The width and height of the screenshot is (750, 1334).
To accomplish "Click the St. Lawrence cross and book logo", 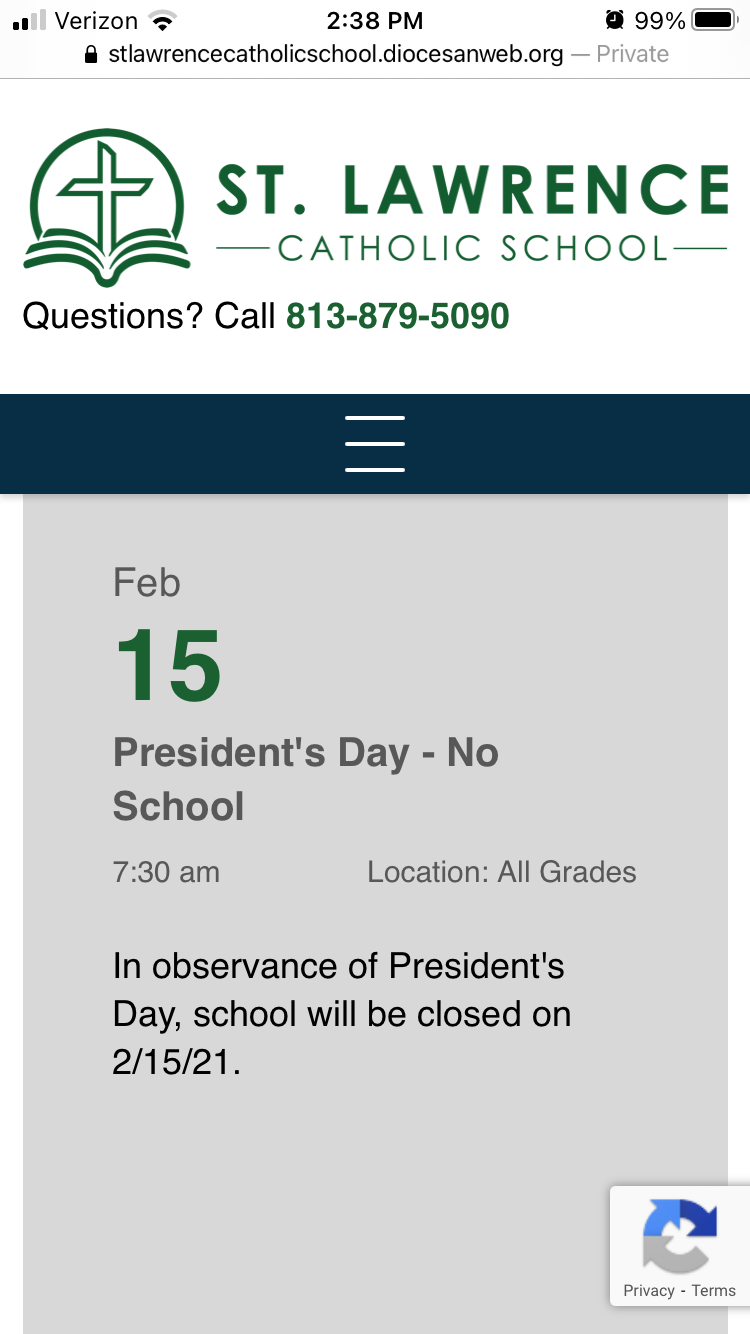I will pos(107,207).
